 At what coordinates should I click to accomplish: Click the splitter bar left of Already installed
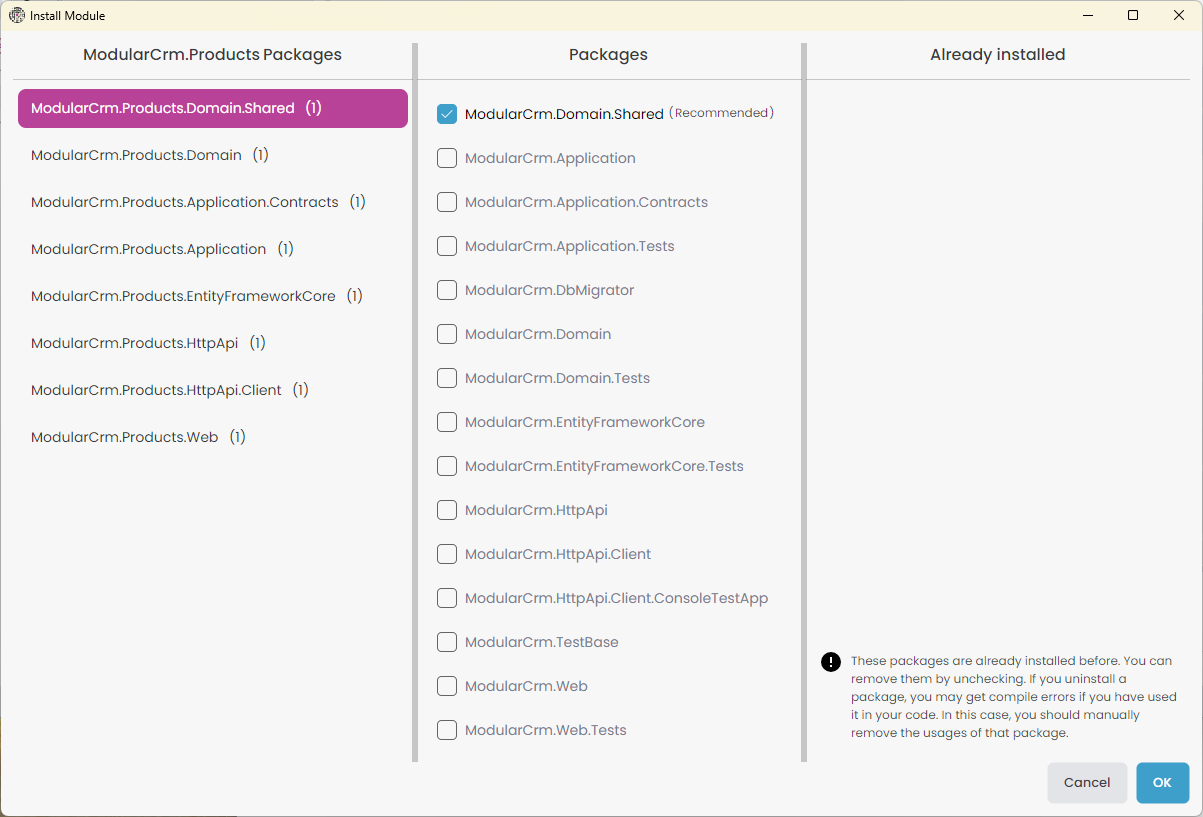pos(803,400)
